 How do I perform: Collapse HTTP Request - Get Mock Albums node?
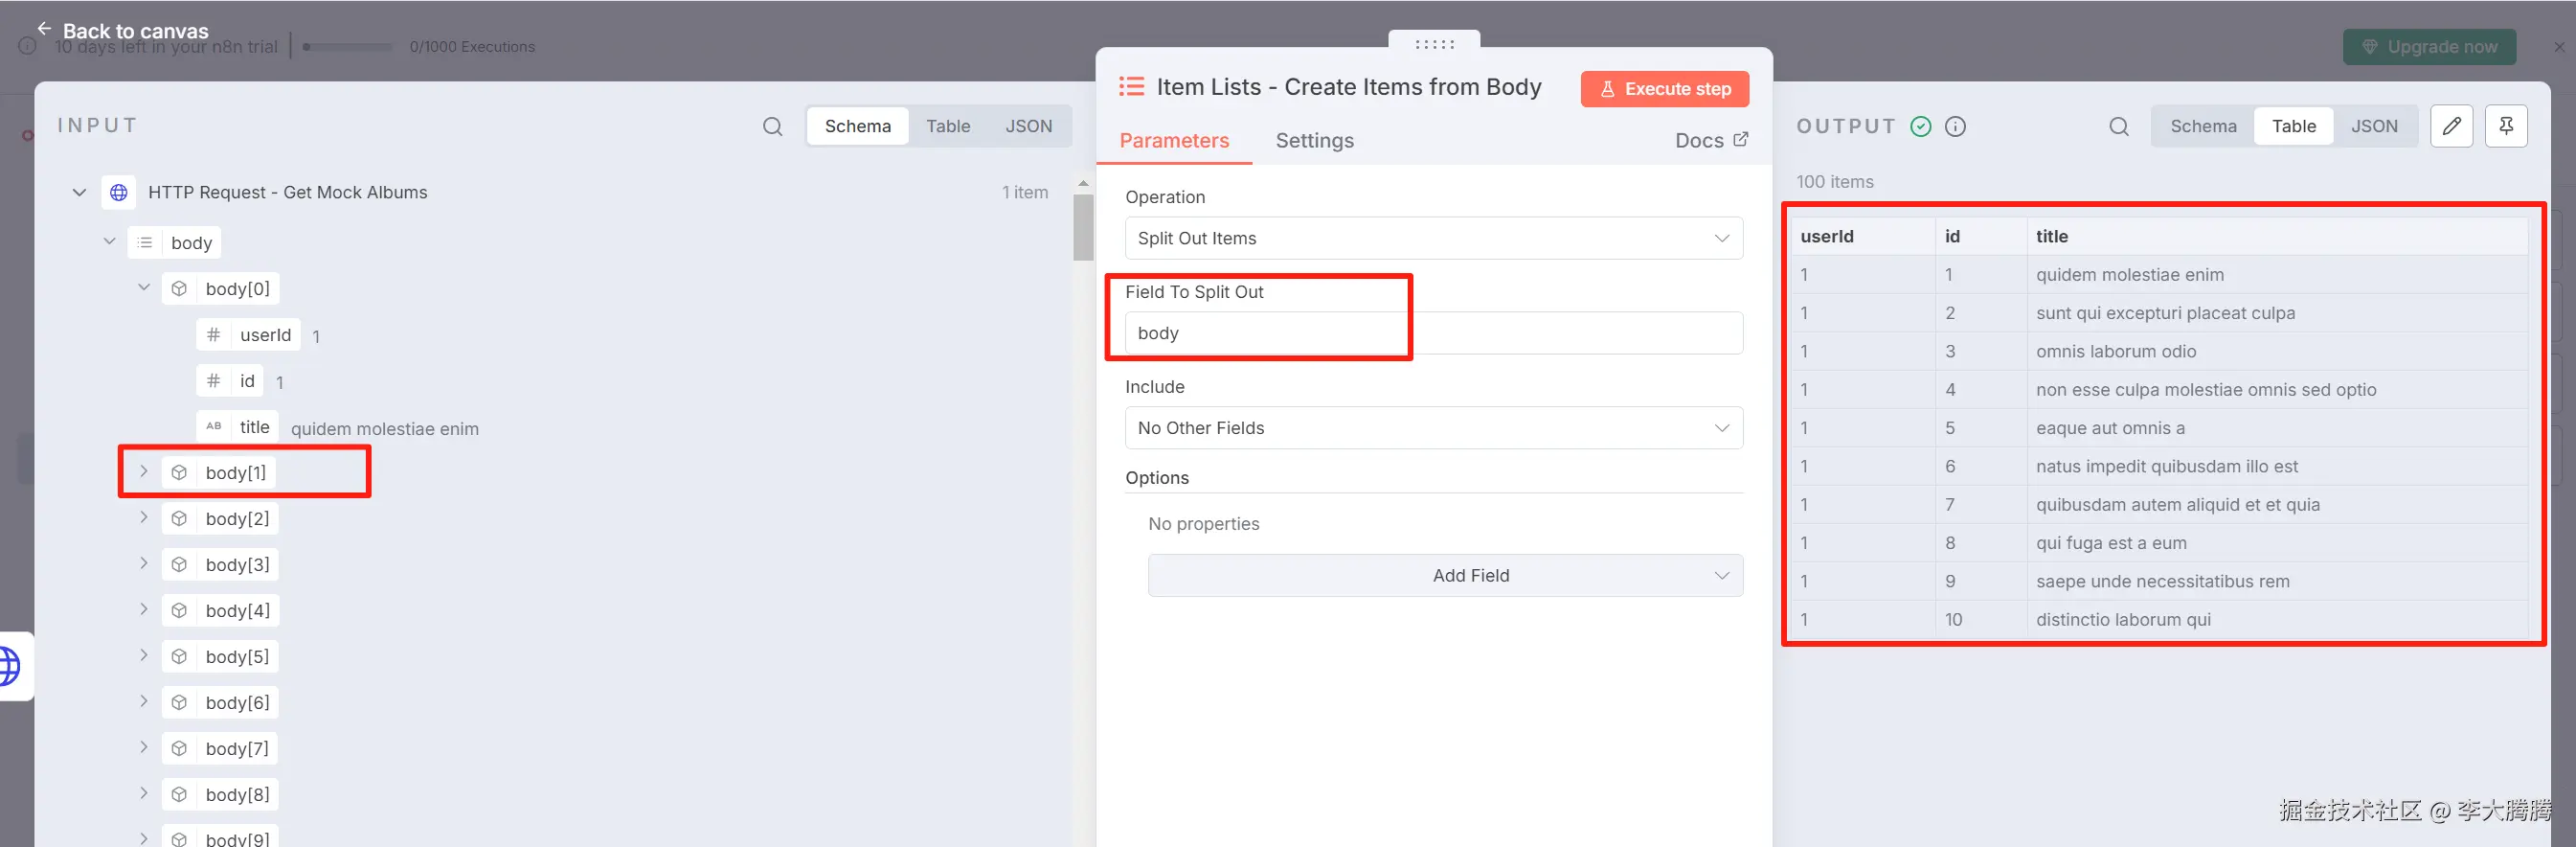pyautogui.click(x=79, y=192)
